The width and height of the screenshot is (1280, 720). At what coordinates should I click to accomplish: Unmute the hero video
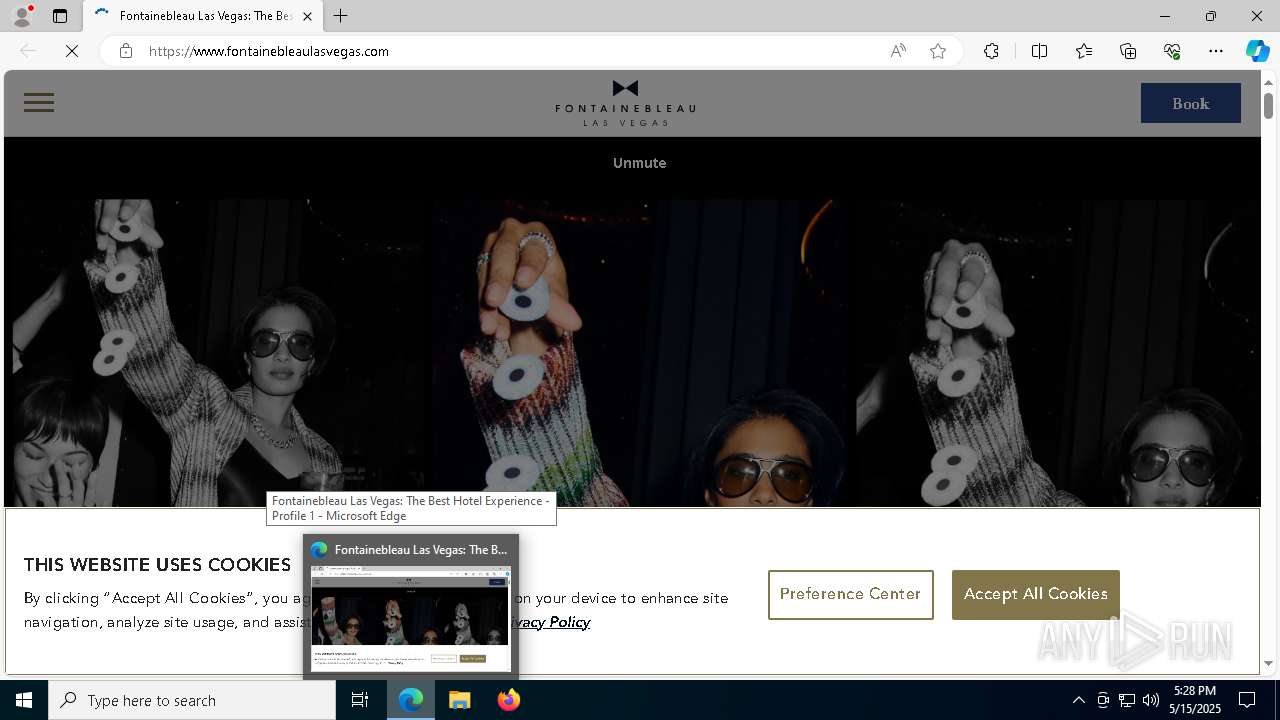640,163
